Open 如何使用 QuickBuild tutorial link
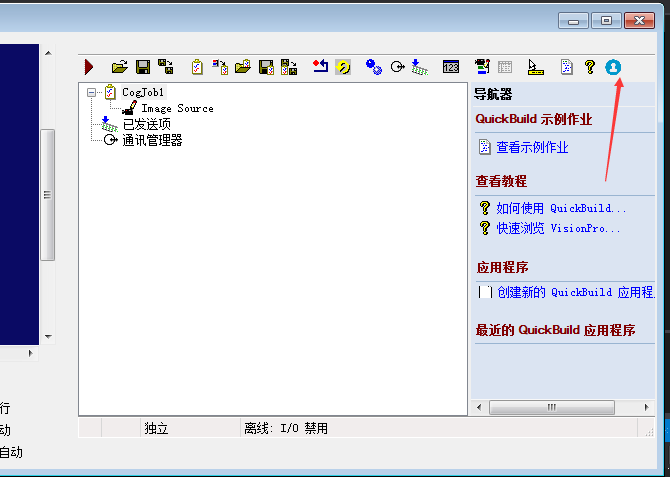 pyautogui.click(x=561, y=208)
